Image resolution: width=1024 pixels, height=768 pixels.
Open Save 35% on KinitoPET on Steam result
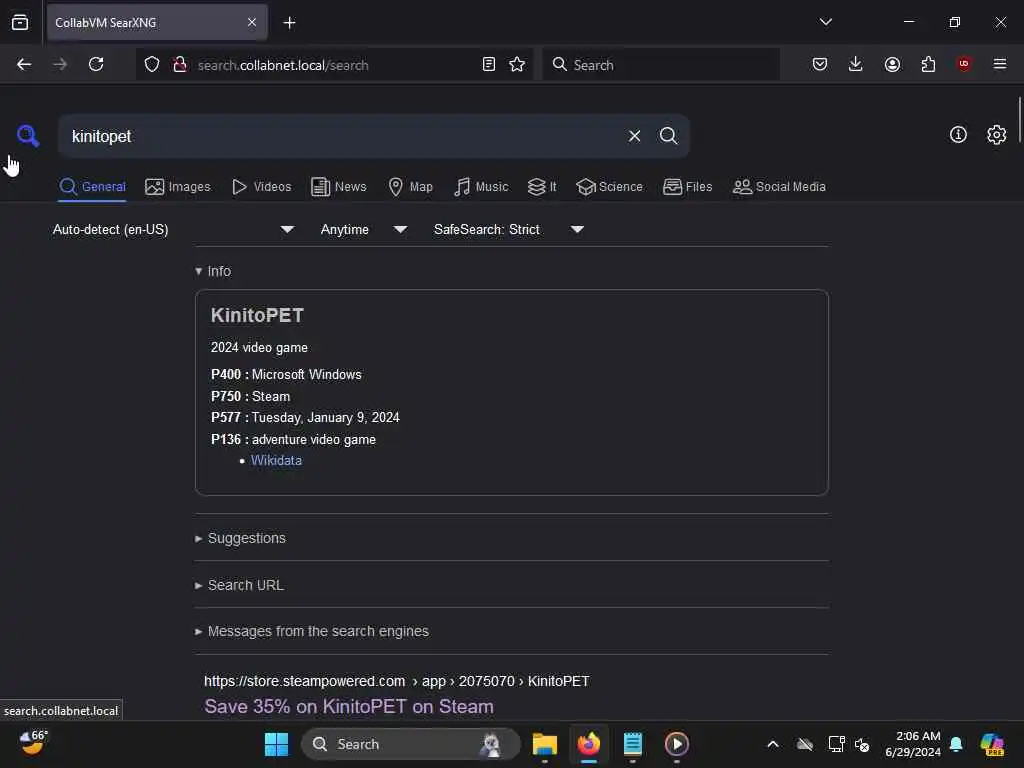(349, 707)
